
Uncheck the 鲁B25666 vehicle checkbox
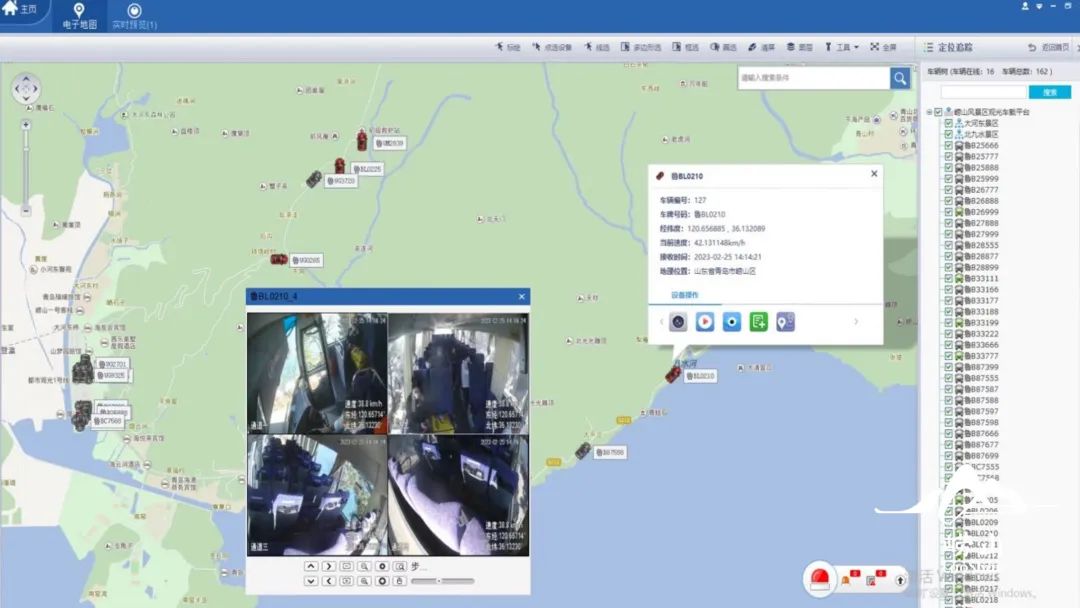pos(948,146)
